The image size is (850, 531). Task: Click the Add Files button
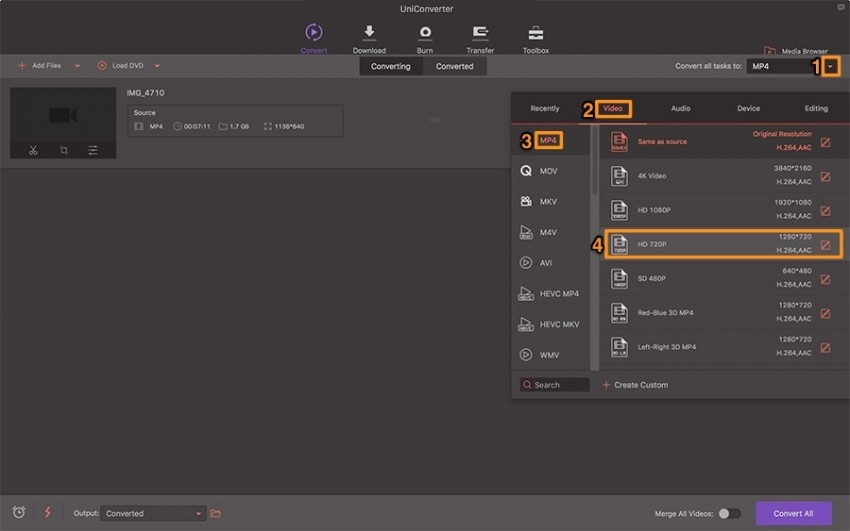[40, 66]
